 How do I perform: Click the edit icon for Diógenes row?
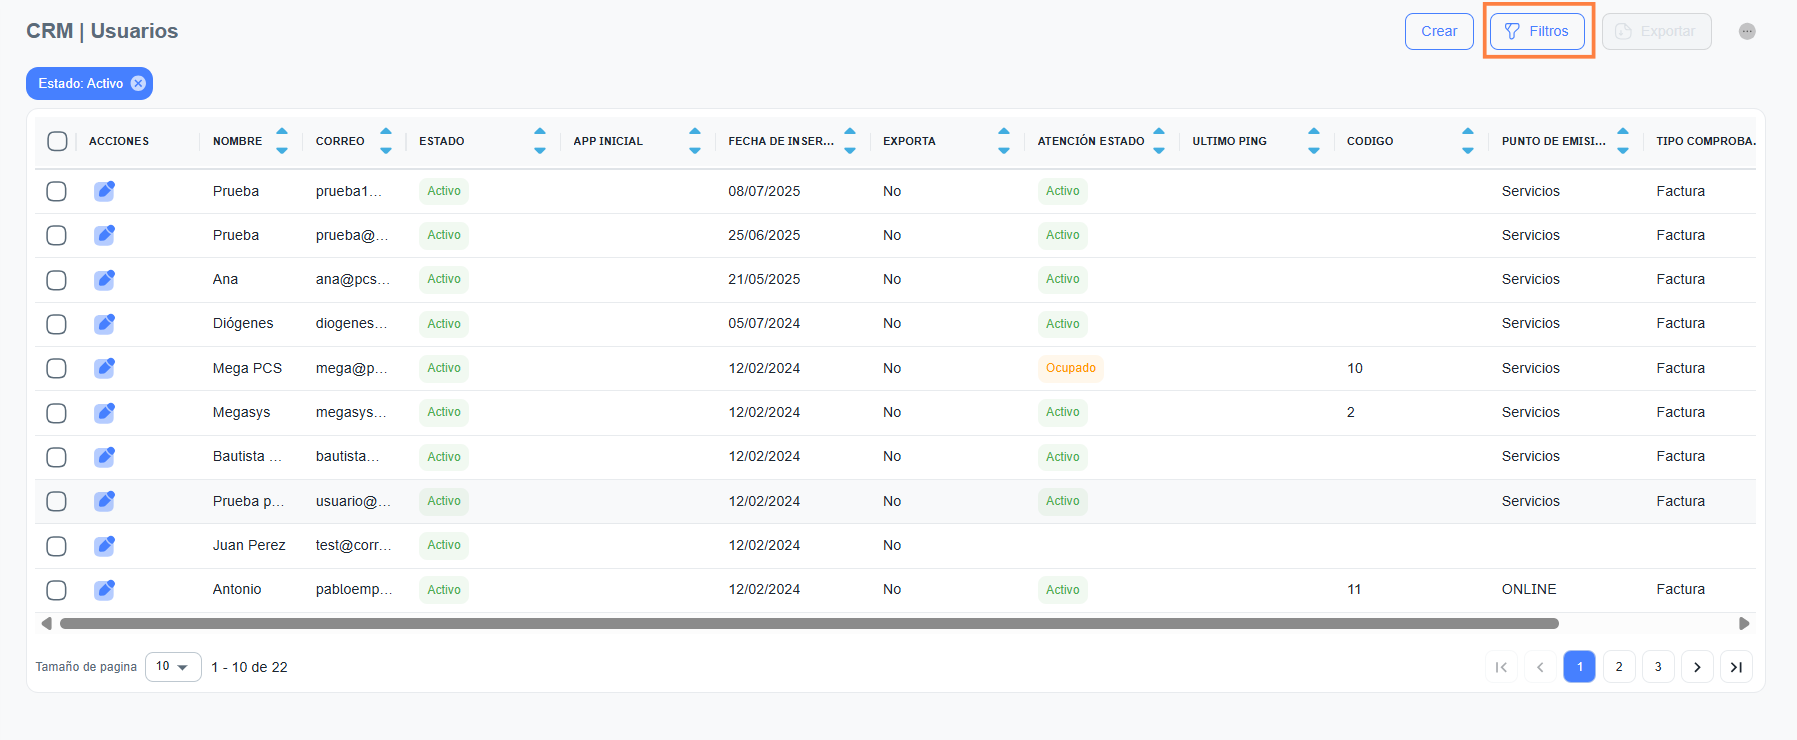(x=104, y=324)
